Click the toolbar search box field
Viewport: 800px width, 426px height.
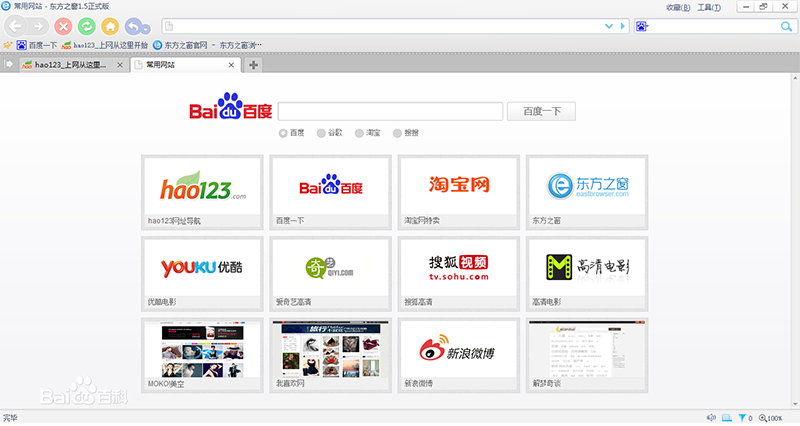(714, 26)
